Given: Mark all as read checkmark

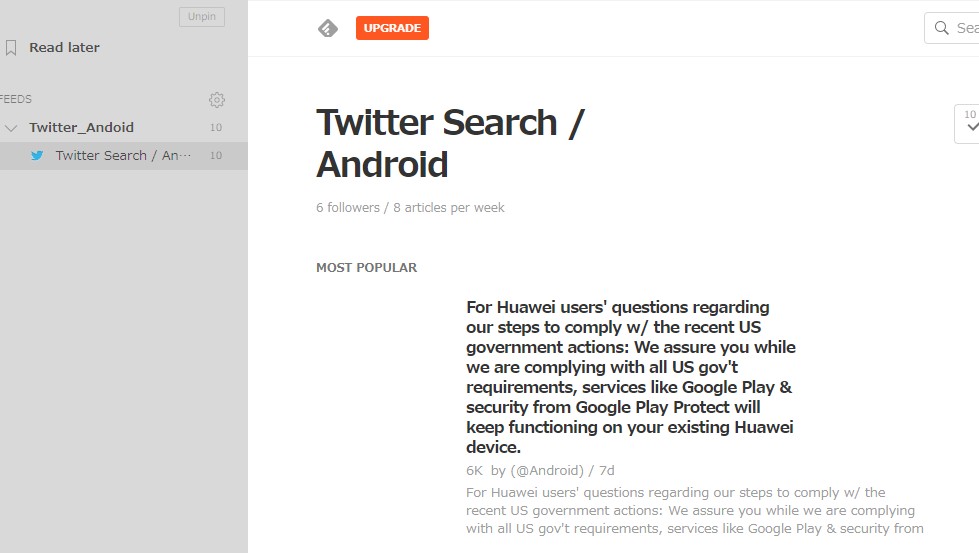Looking at the screenshot, I should click(971, 127).
